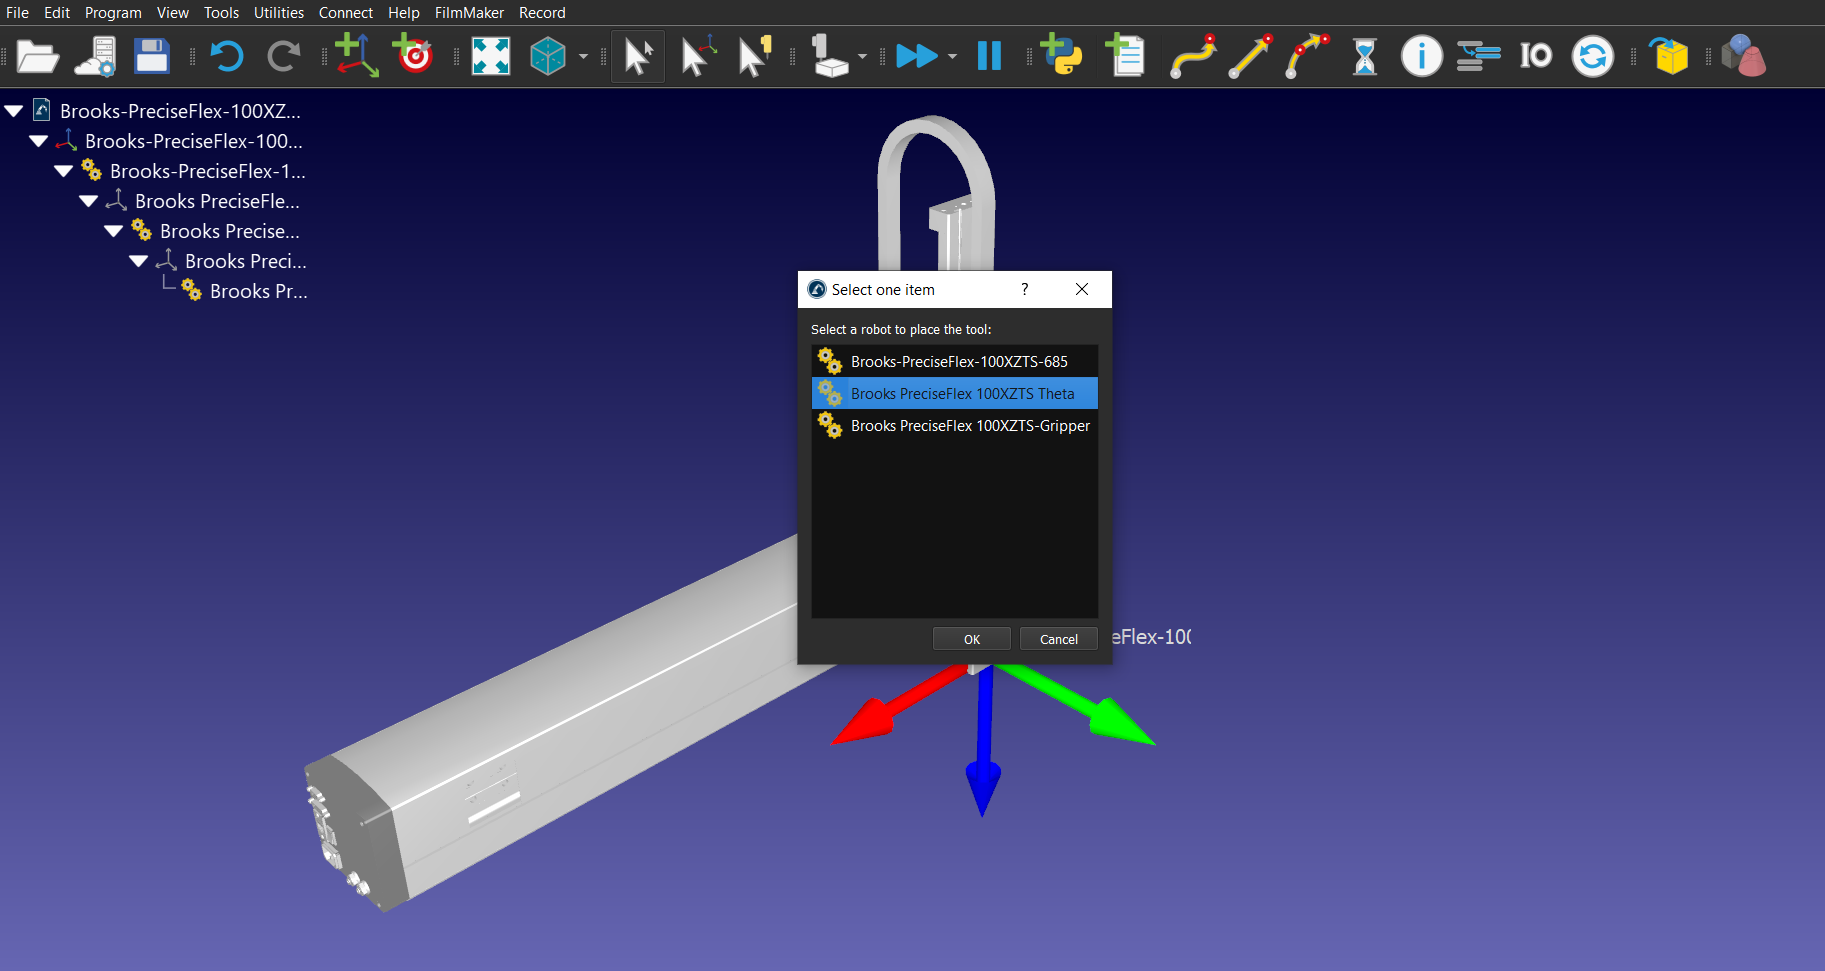Image resolution: width=1825 pixels, height=971 pixels.
Task: Collapse the root Brooks-PreciseFlex-100XZ station node
Action: coord(14,111)
